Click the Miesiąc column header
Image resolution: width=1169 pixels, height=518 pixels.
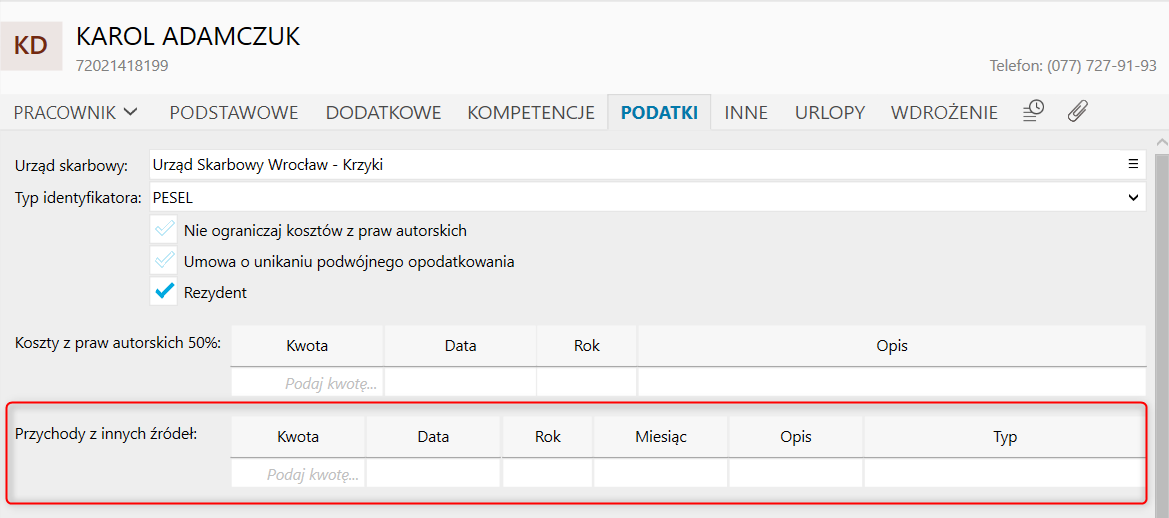(x=660, y=437)
